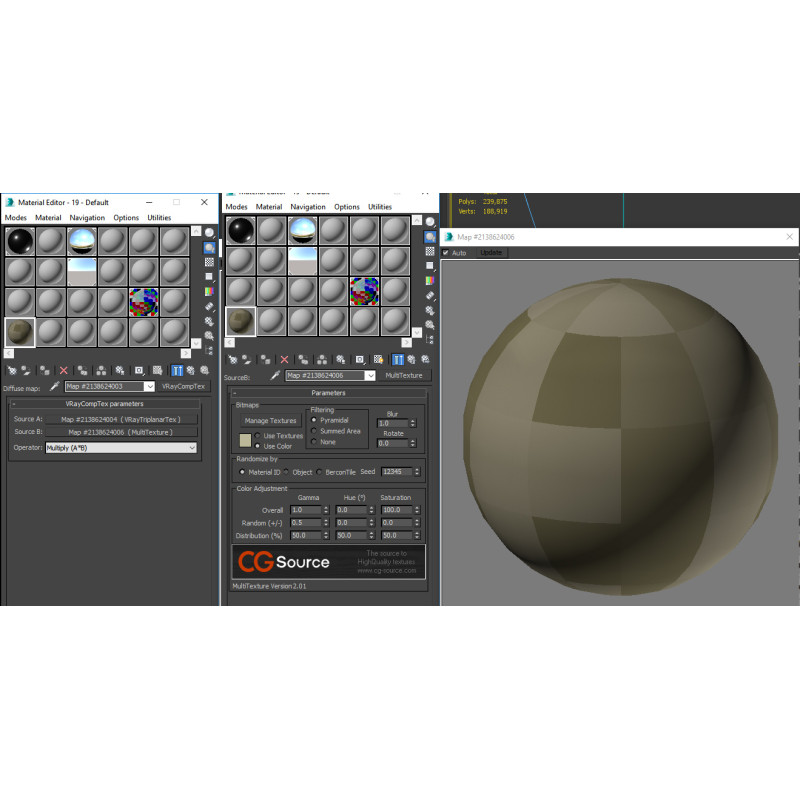This screenshot has height=800, width=800.
Task: Toggle the Auto checkbox in map preview window
Action: tap(446, 253)
